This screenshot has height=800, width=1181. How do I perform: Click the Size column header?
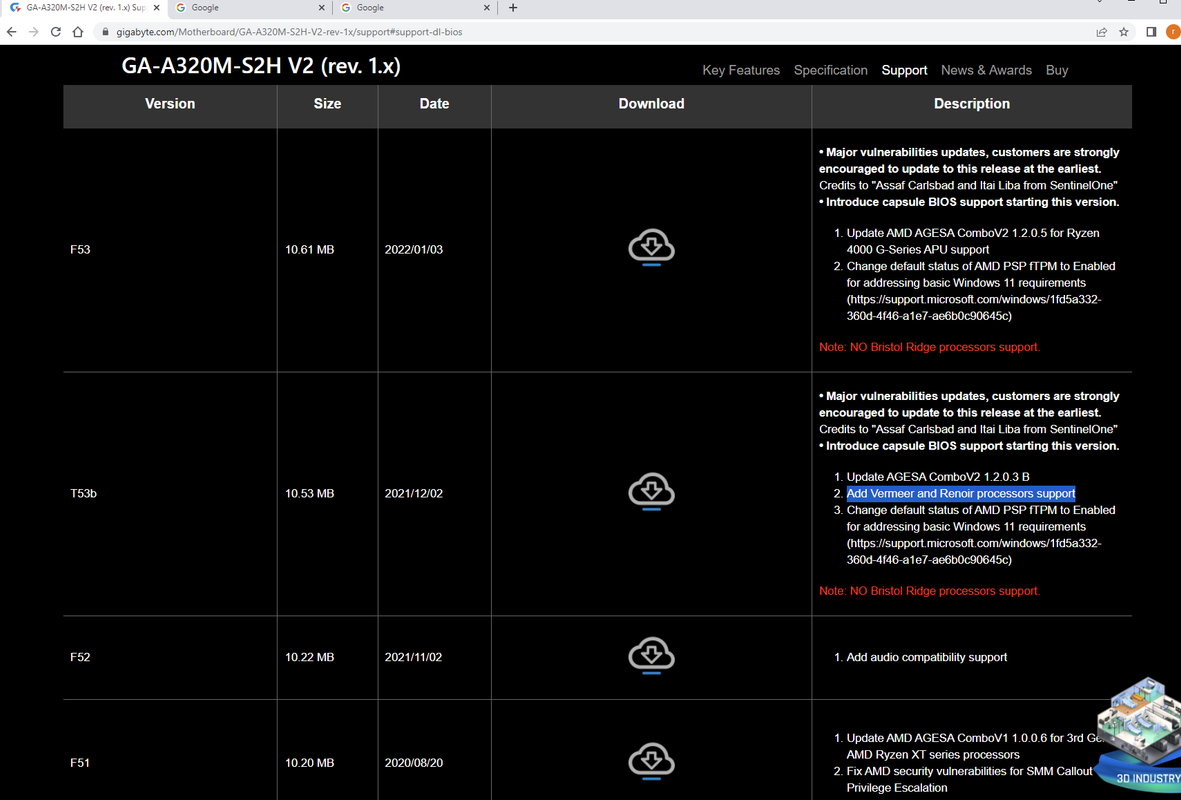pyautogui.click(x=327, y=104)
